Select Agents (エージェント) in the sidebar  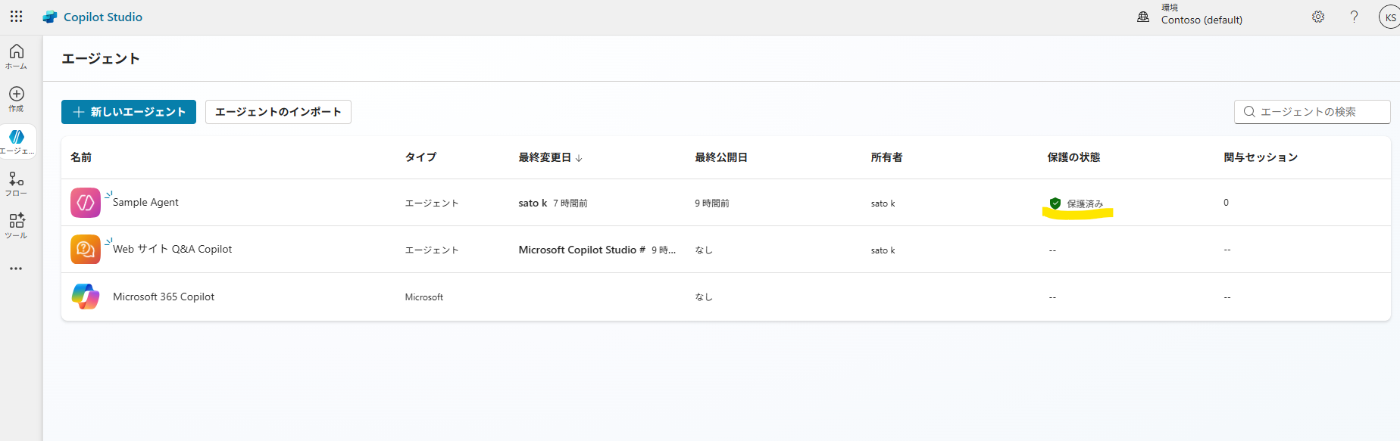point(16,141)
